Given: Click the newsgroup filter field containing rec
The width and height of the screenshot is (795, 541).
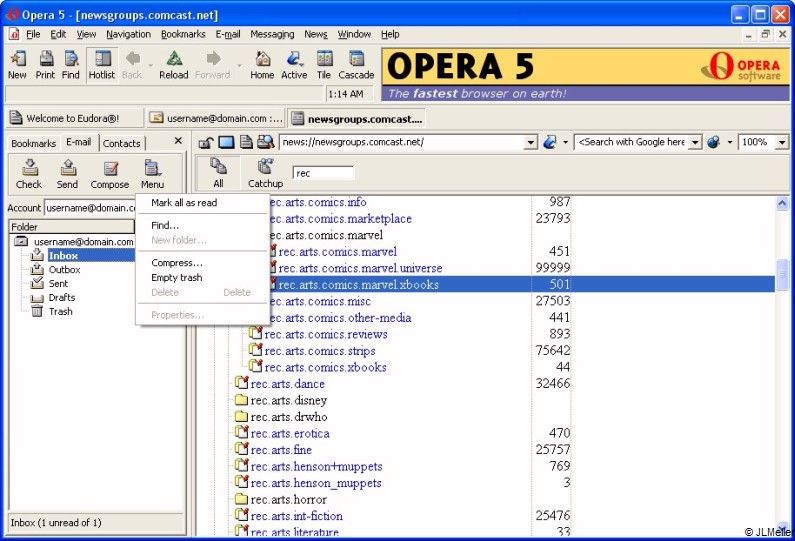Looking at the screenshot, I should (x=323, y=173).
